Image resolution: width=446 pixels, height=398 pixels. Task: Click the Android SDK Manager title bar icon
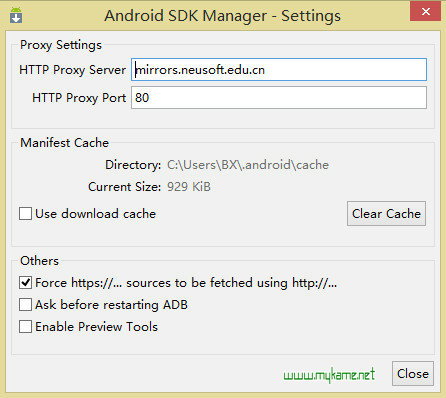[x=16, y=15]
